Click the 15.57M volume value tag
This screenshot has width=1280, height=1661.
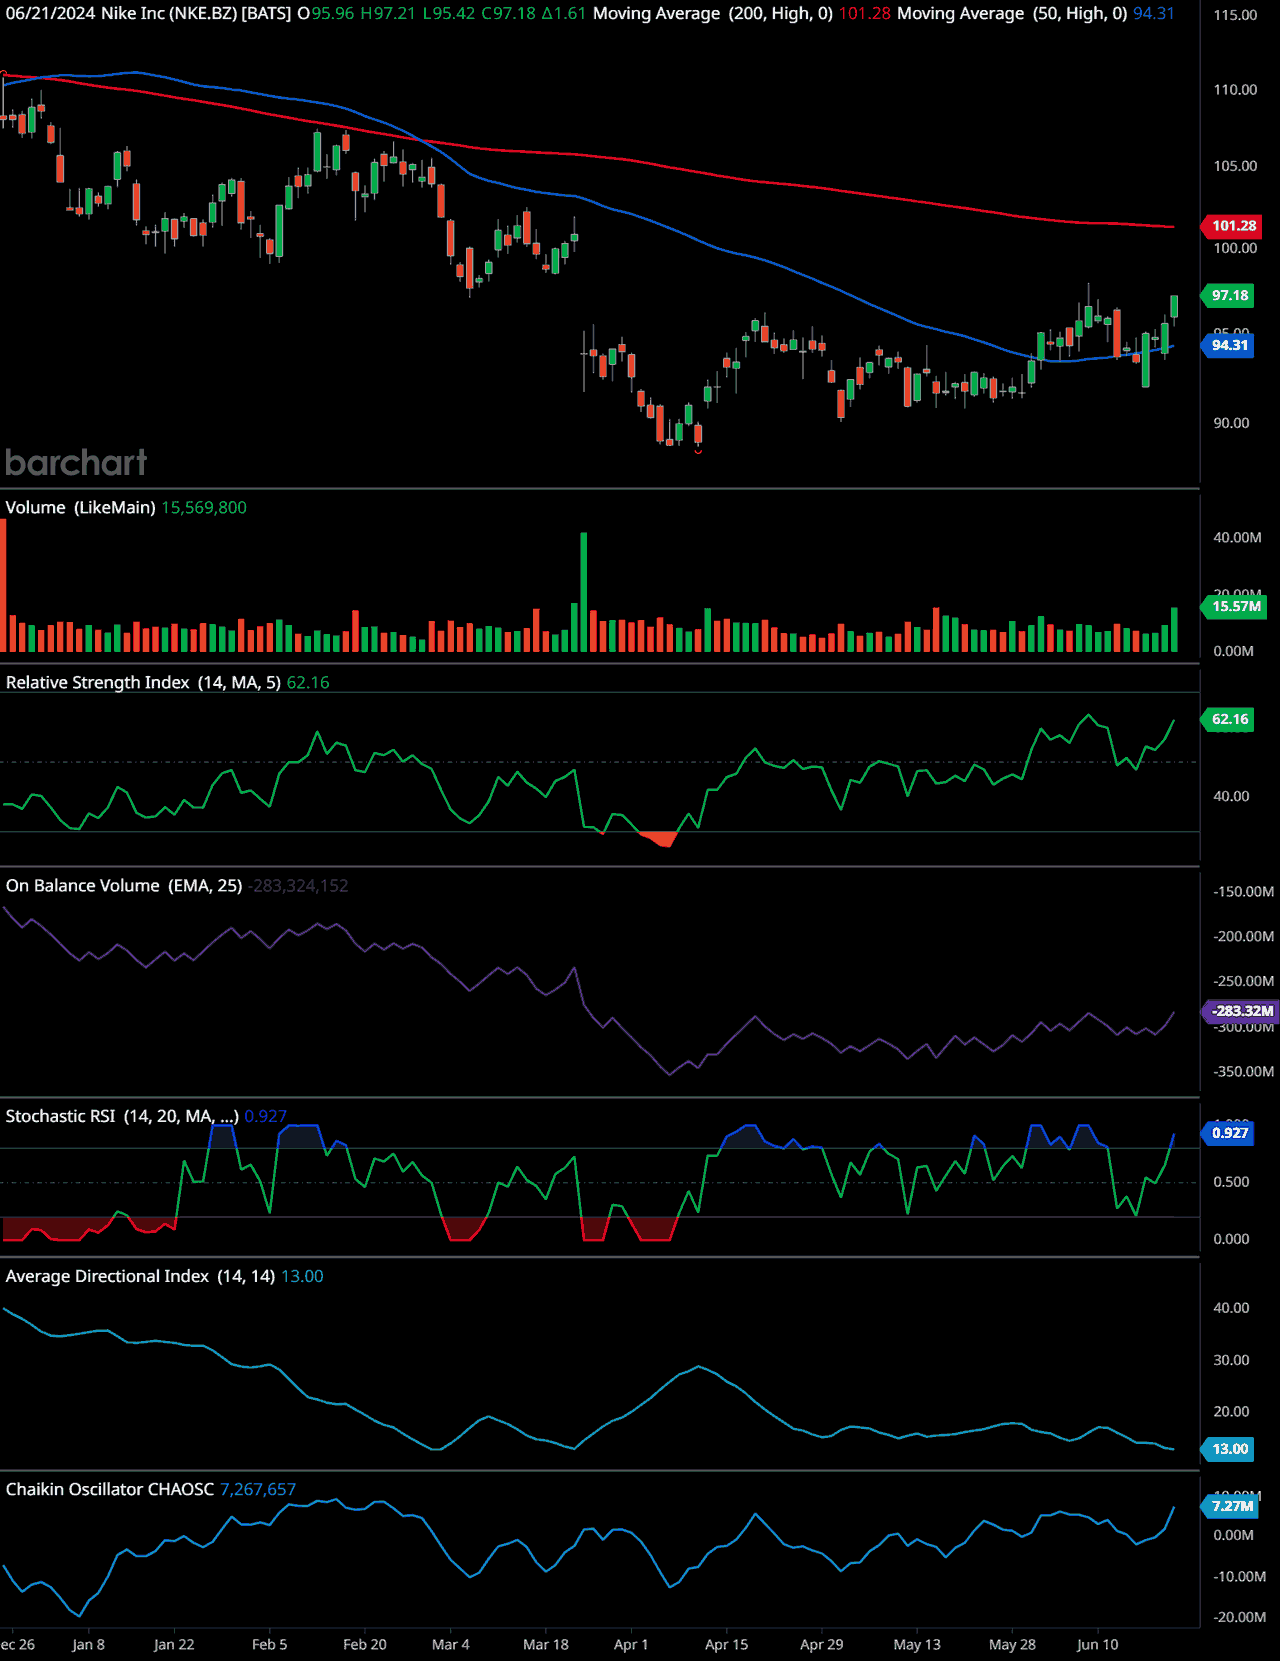click(1235, 606)
